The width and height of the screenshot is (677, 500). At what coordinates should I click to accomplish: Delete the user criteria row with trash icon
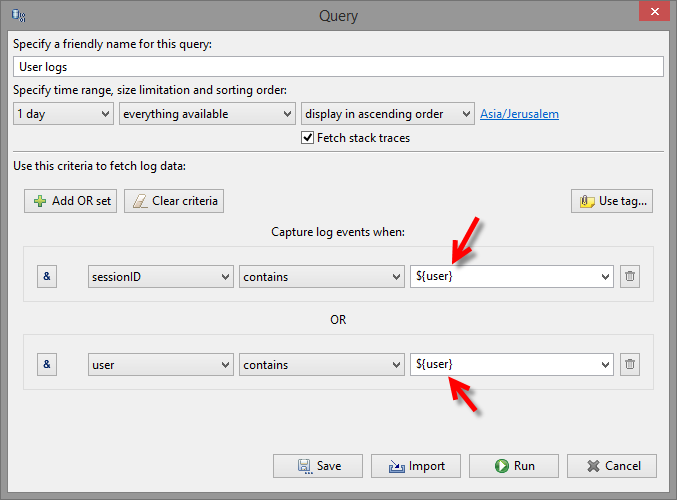coord(630,364)
